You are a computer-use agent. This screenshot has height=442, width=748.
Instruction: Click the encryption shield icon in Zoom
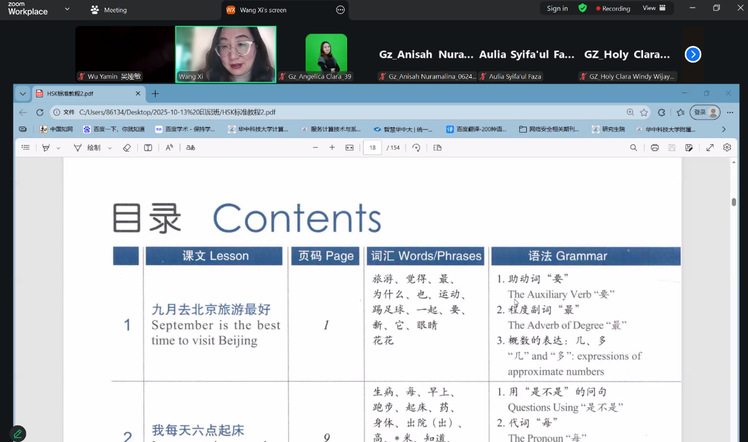(582, 8)
